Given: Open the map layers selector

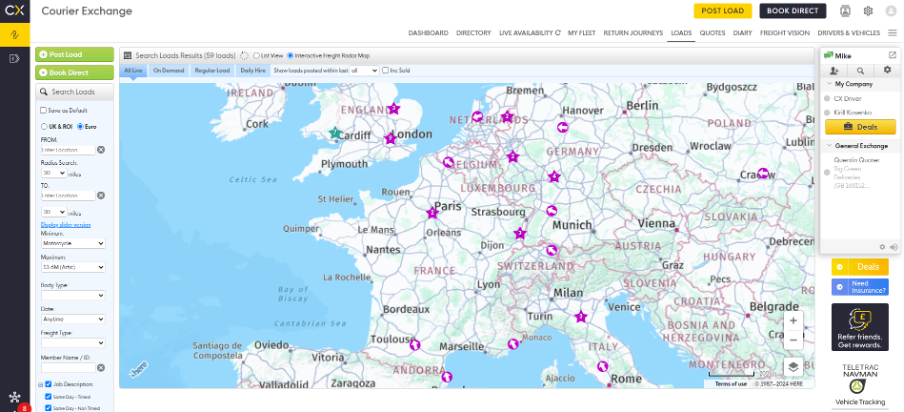Looking at the screenshot, I should [x=793, y=367].
